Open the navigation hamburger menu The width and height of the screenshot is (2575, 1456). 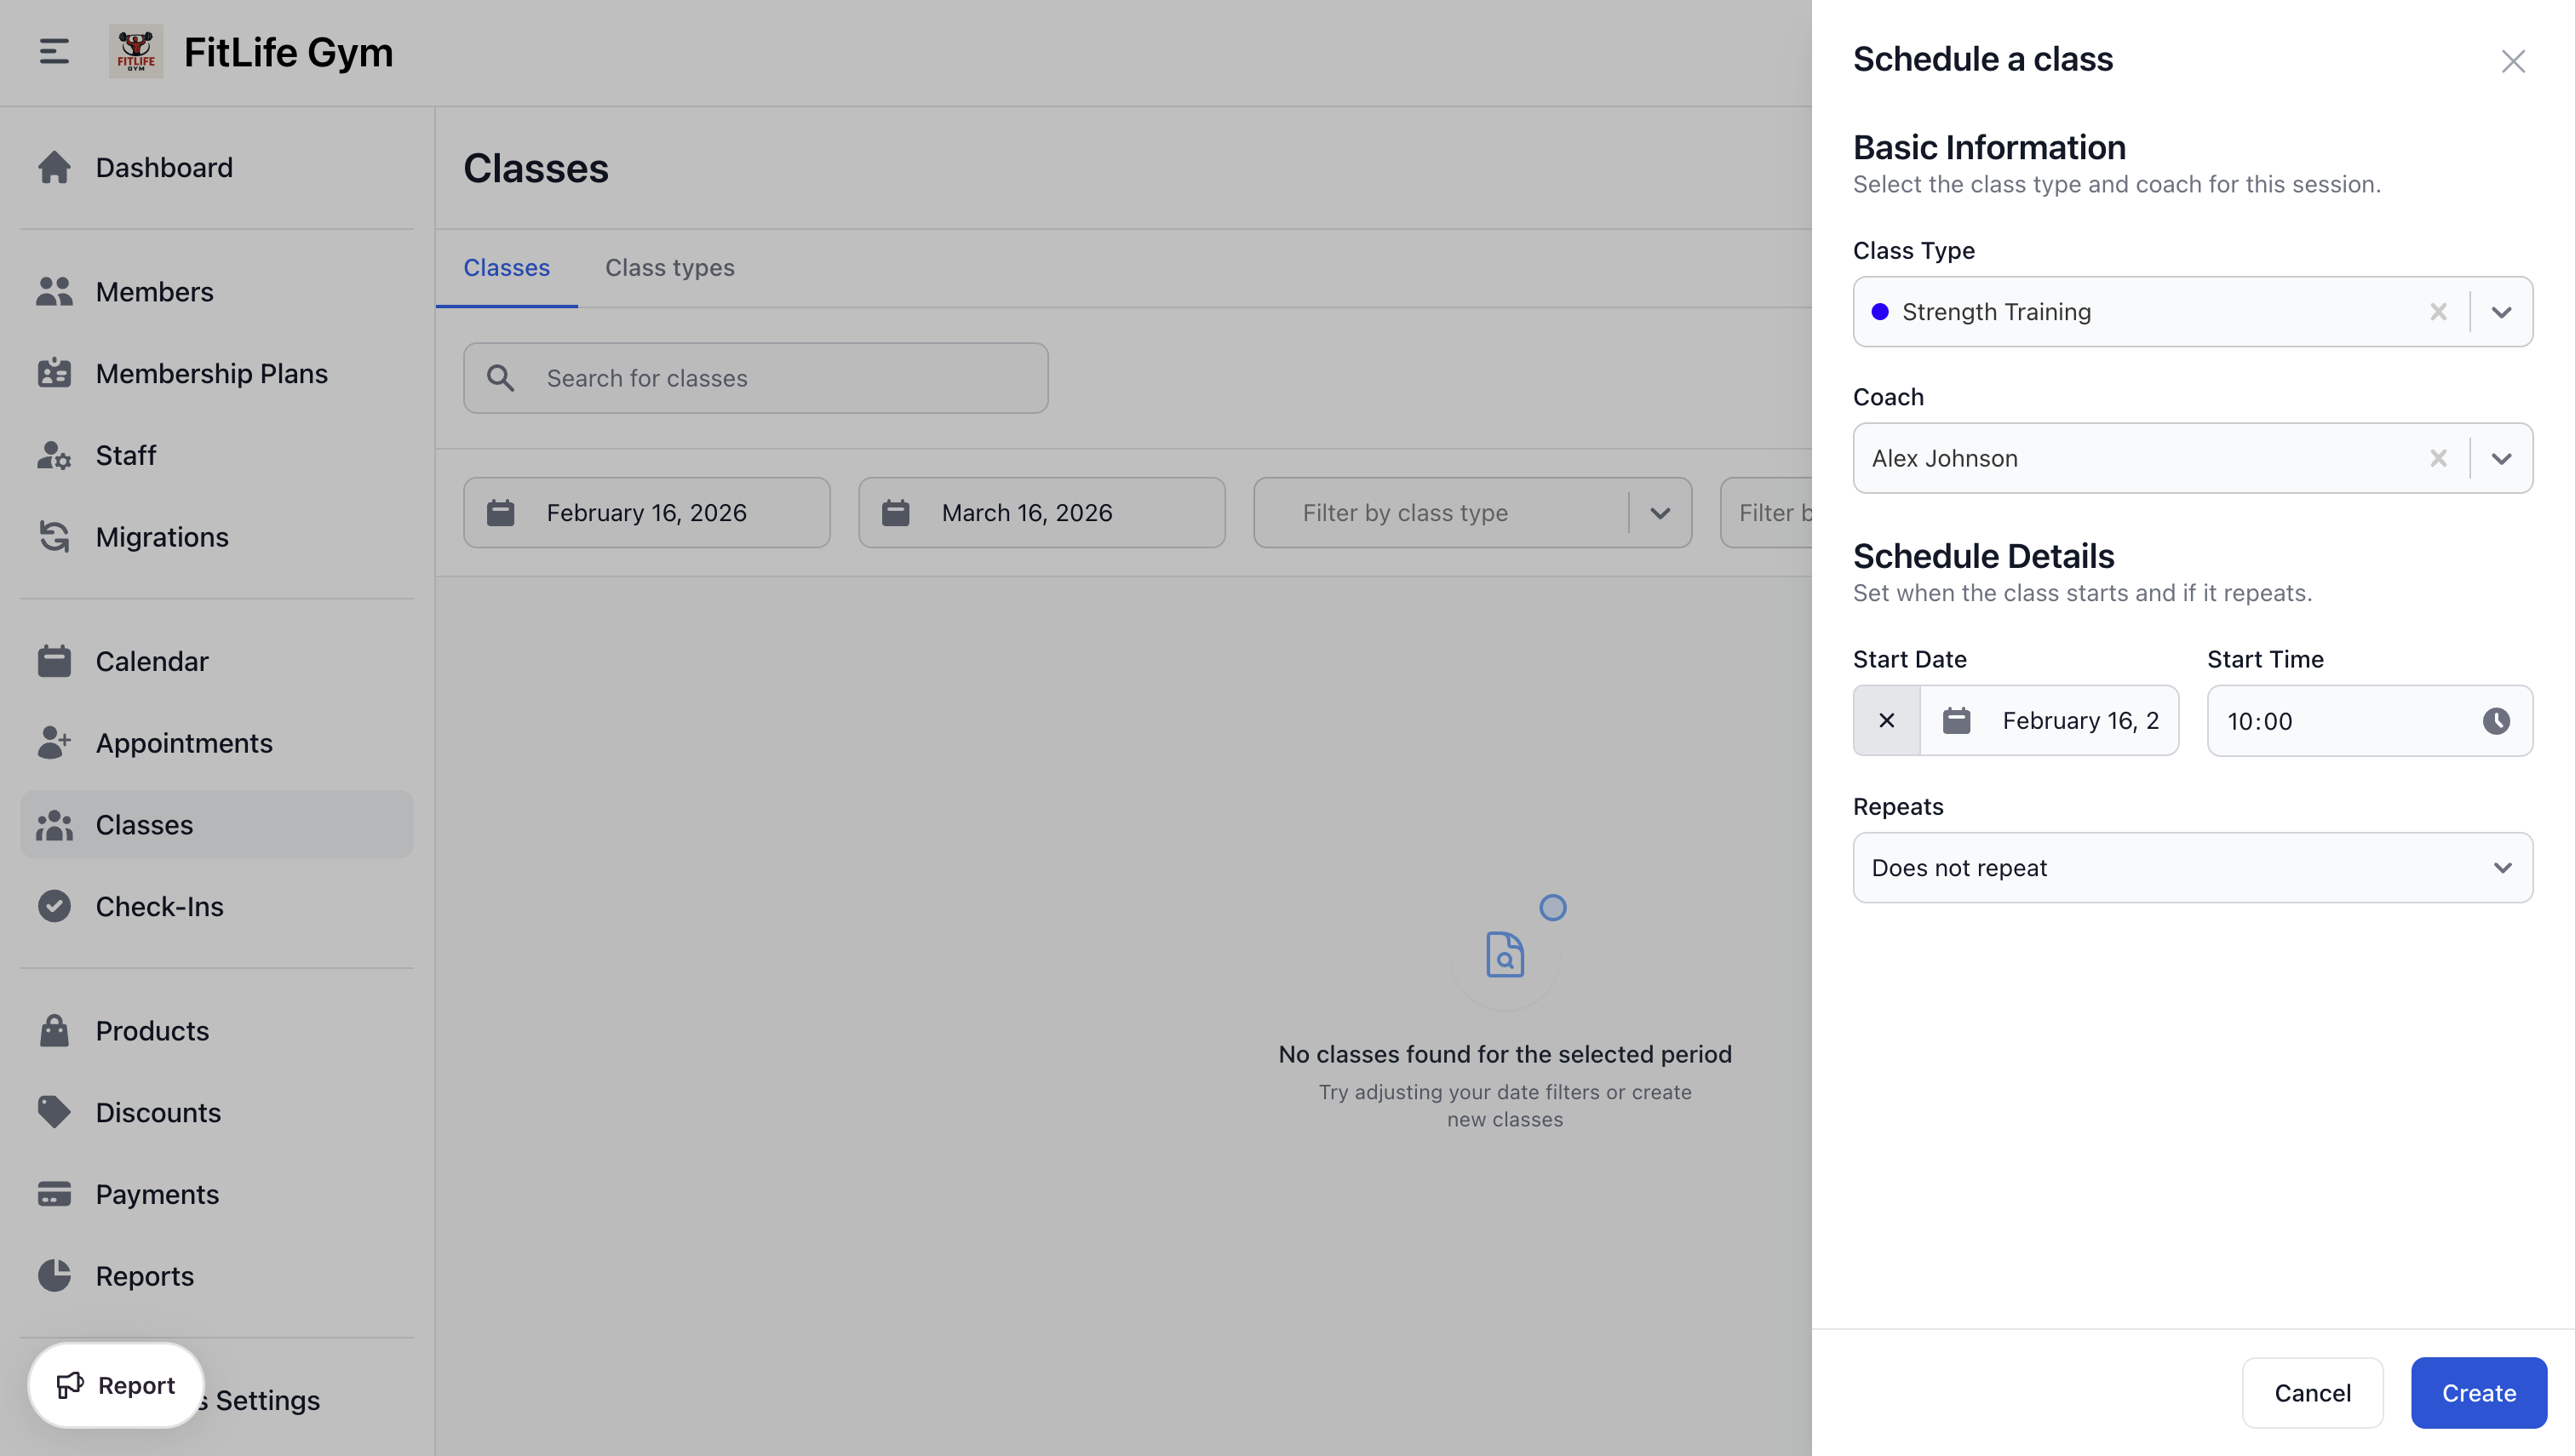pyautogui.click(x=53, y=52)
